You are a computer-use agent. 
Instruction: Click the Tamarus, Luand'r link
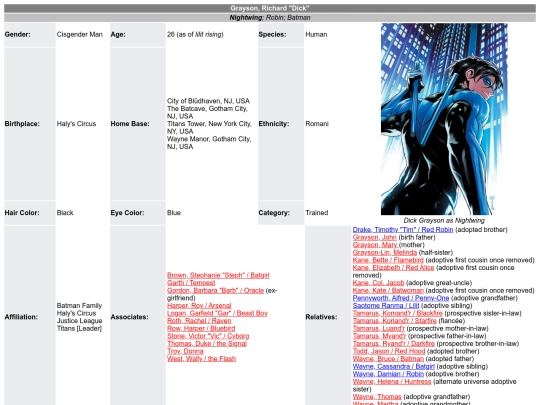tap(378, 328)
